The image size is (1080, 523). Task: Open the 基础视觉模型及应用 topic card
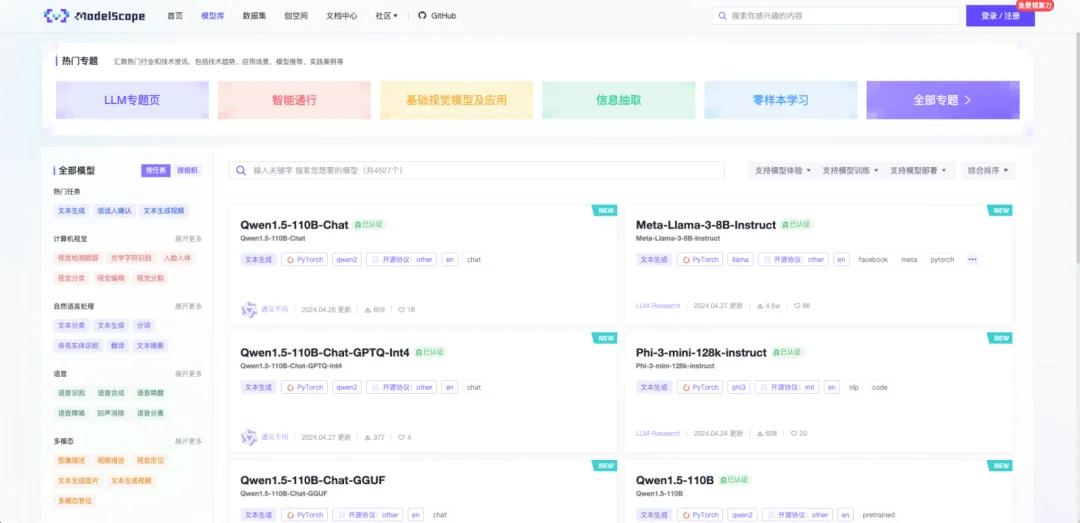pyautogui.click(x=456, y=100)
